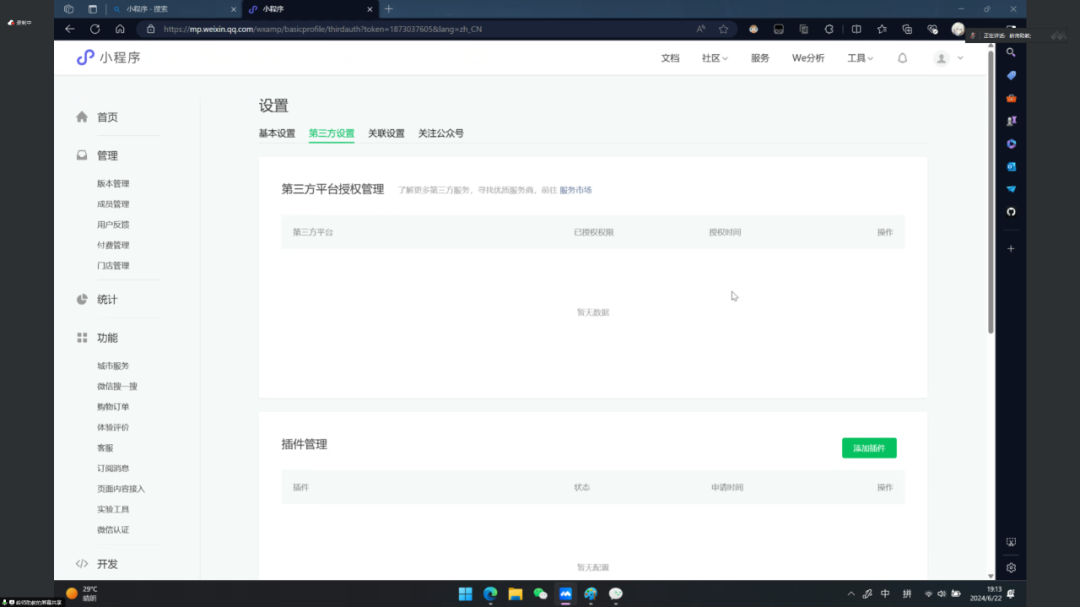Screen dimensions: 1080x607
Task: Open WeChat from taskbar
Action: 541,594
